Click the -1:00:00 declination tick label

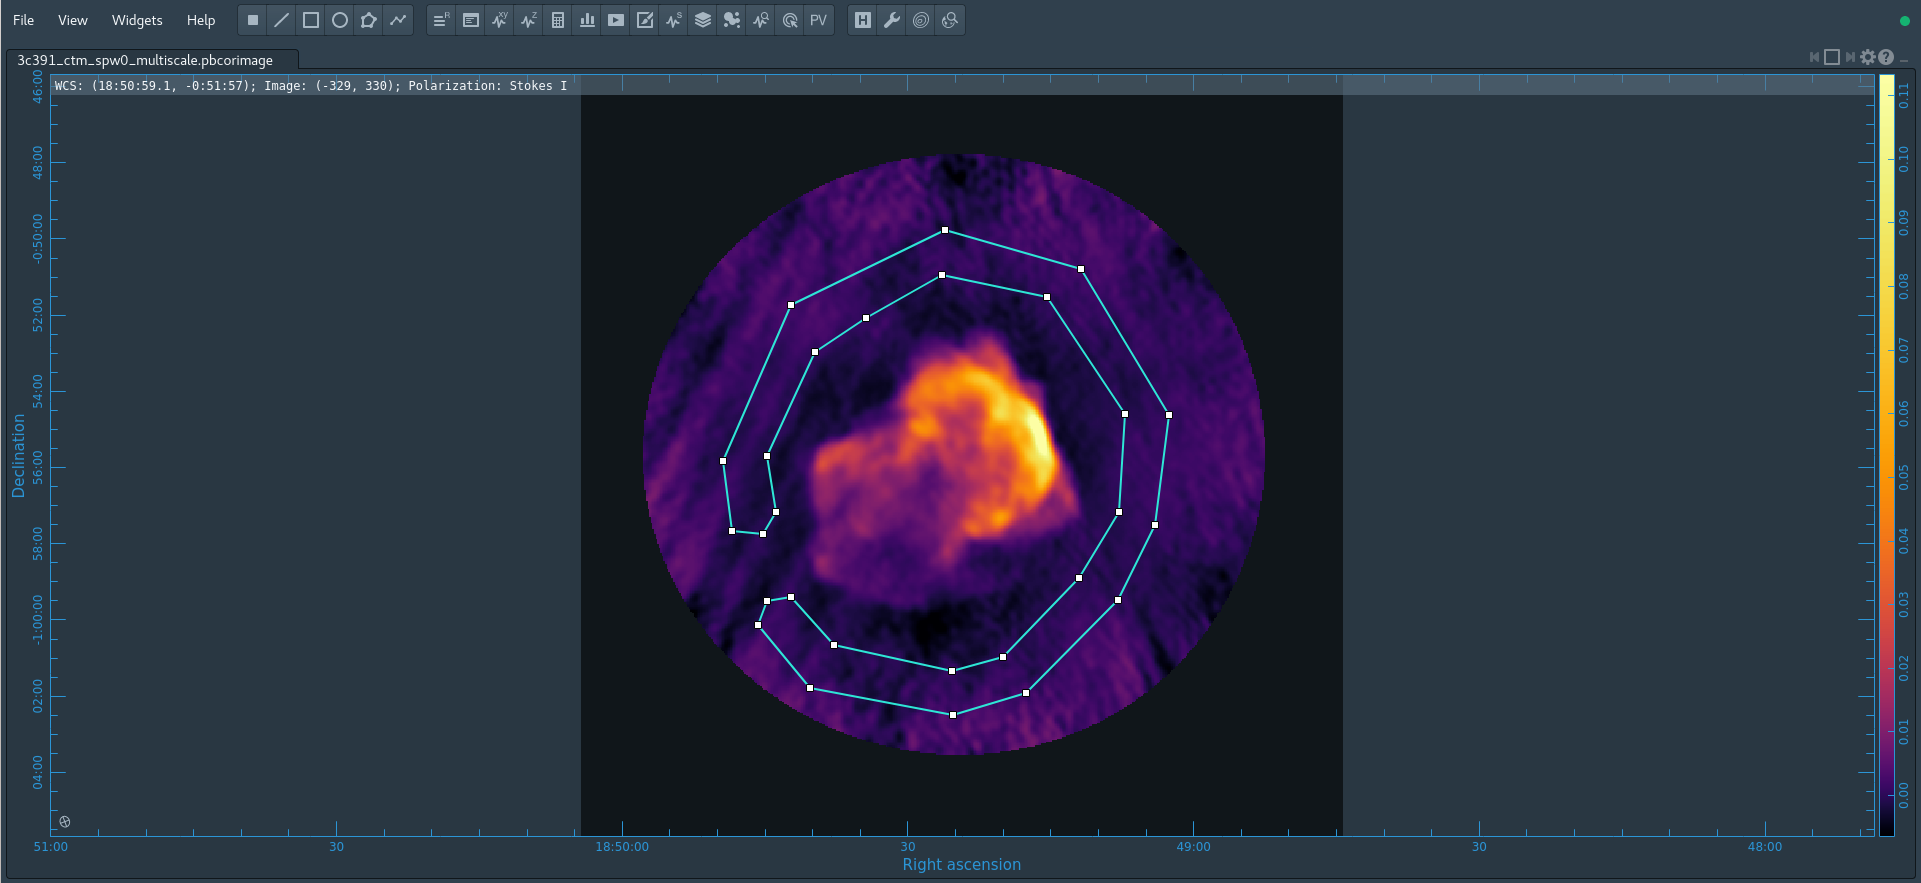pyautogui.click(x=37, y=620)
